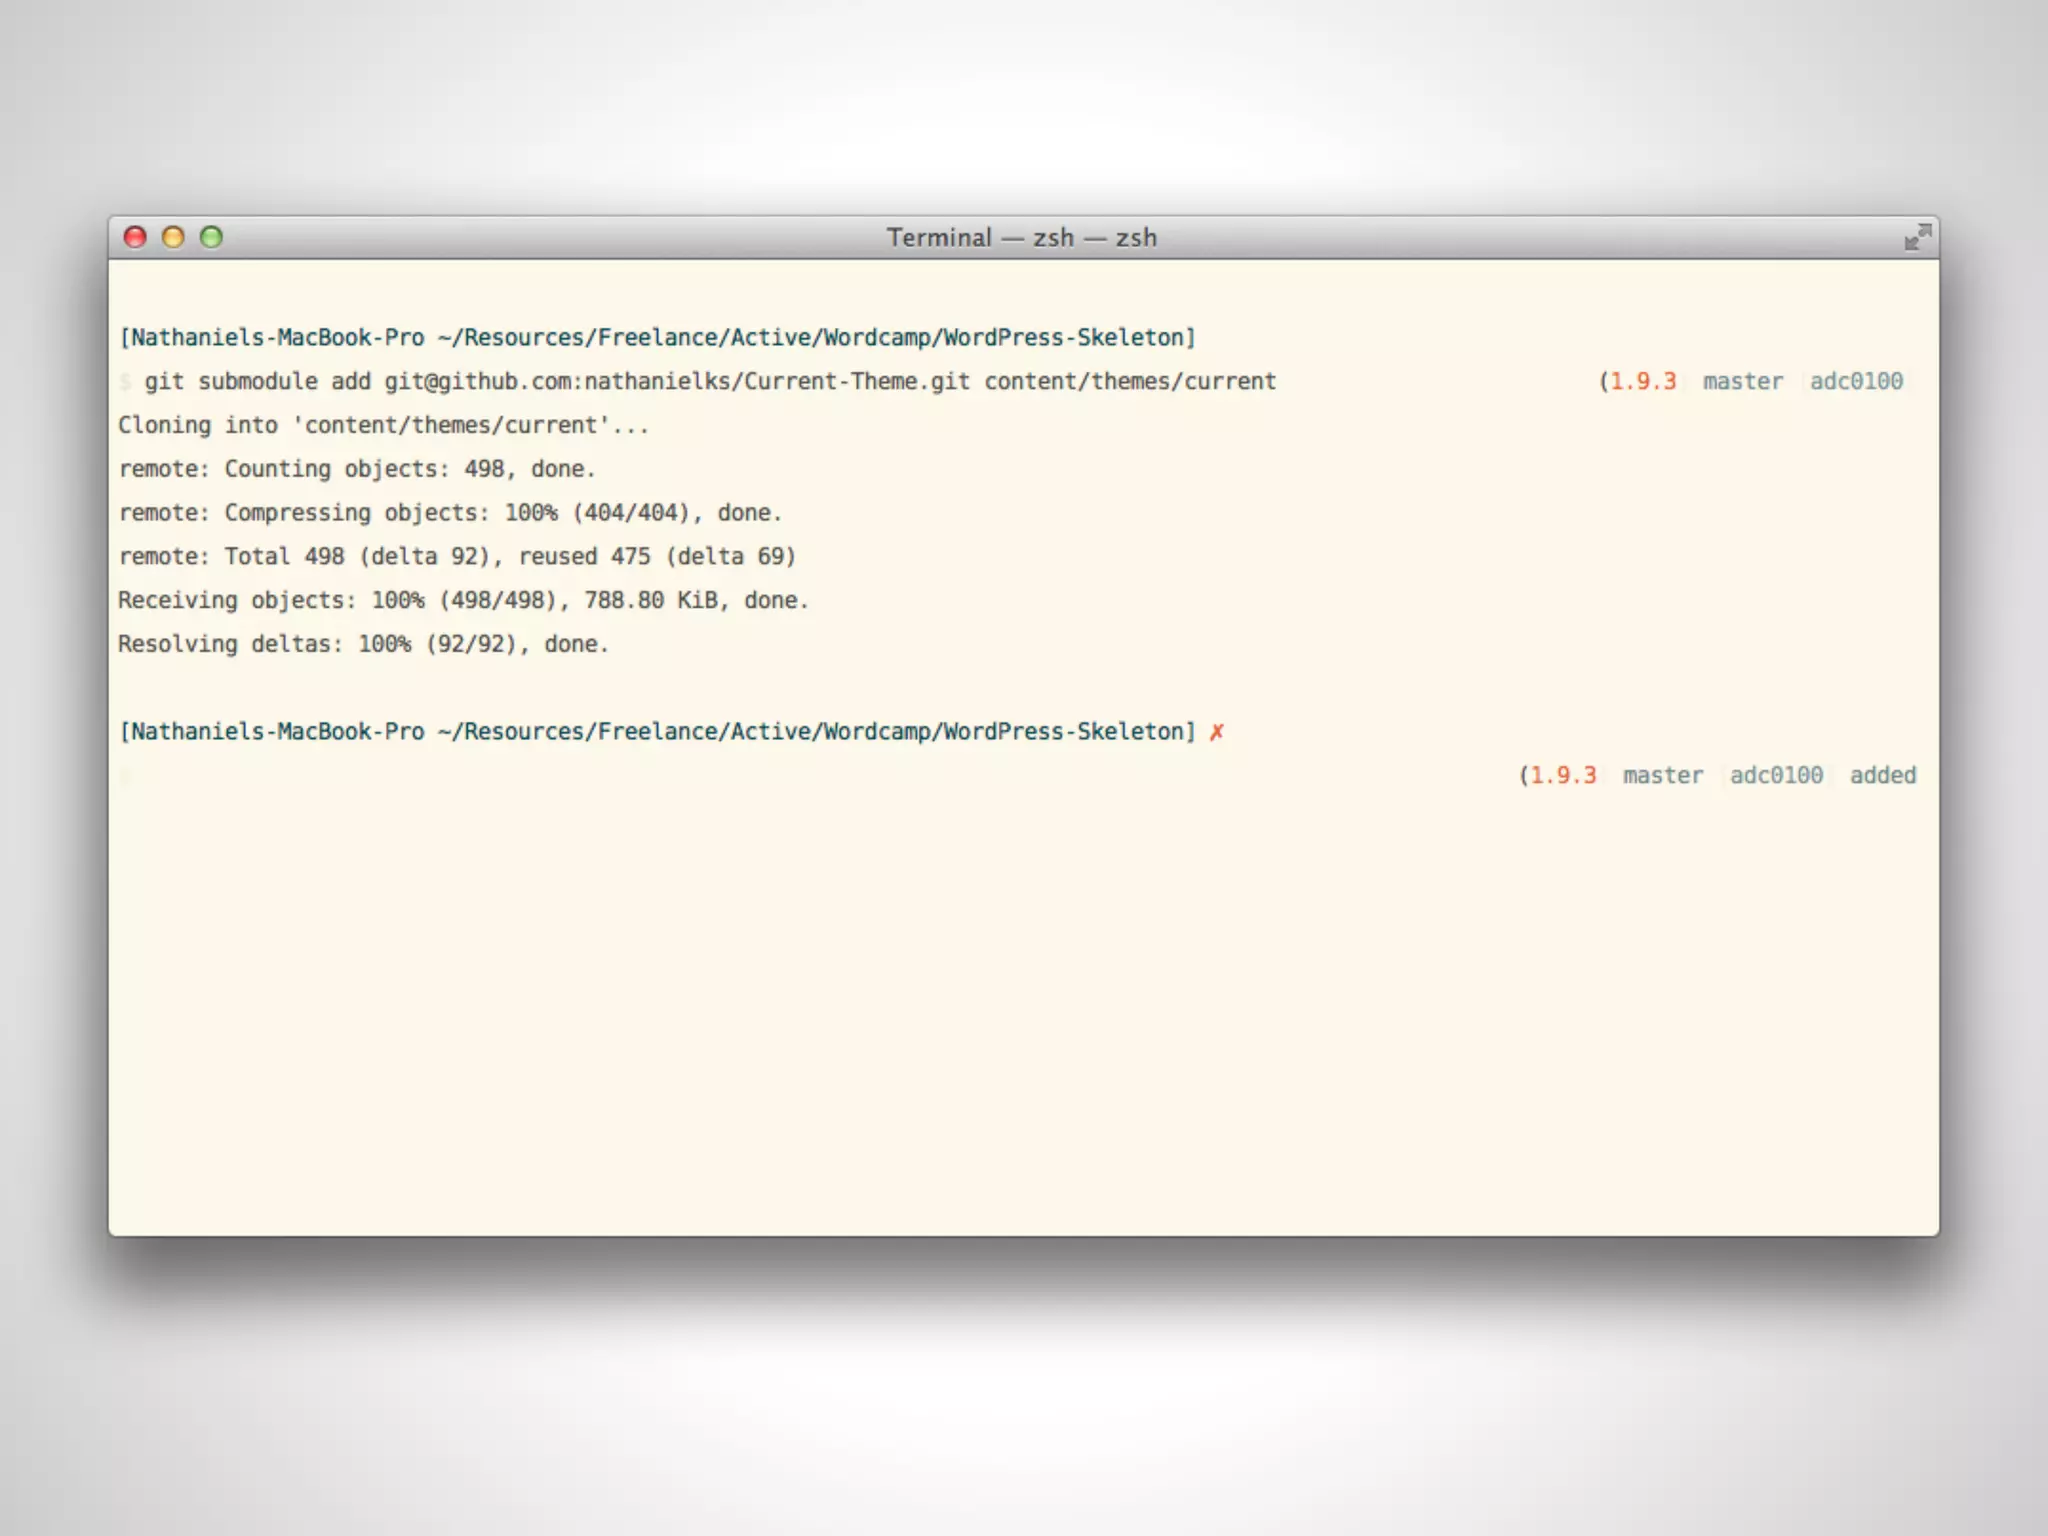
Task: Click the 'Total 498 (delta 92)' line
Action: point(456,557)
